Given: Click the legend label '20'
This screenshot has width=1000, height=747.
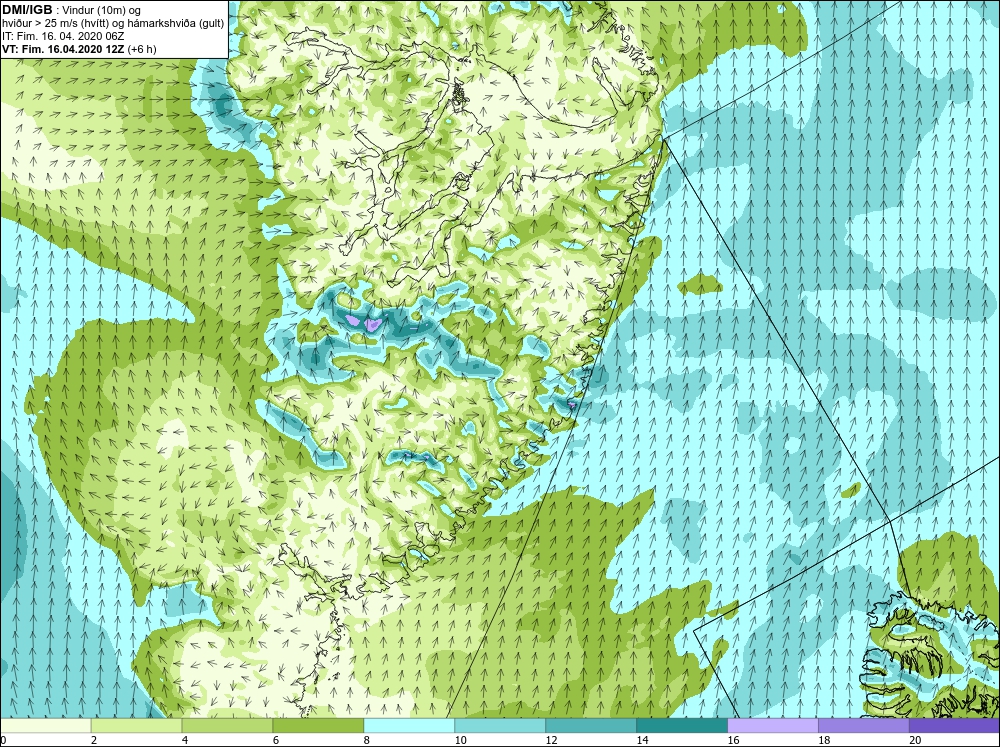Looking at the screenshot, I should pyautogui.click(x=915, y=740).
